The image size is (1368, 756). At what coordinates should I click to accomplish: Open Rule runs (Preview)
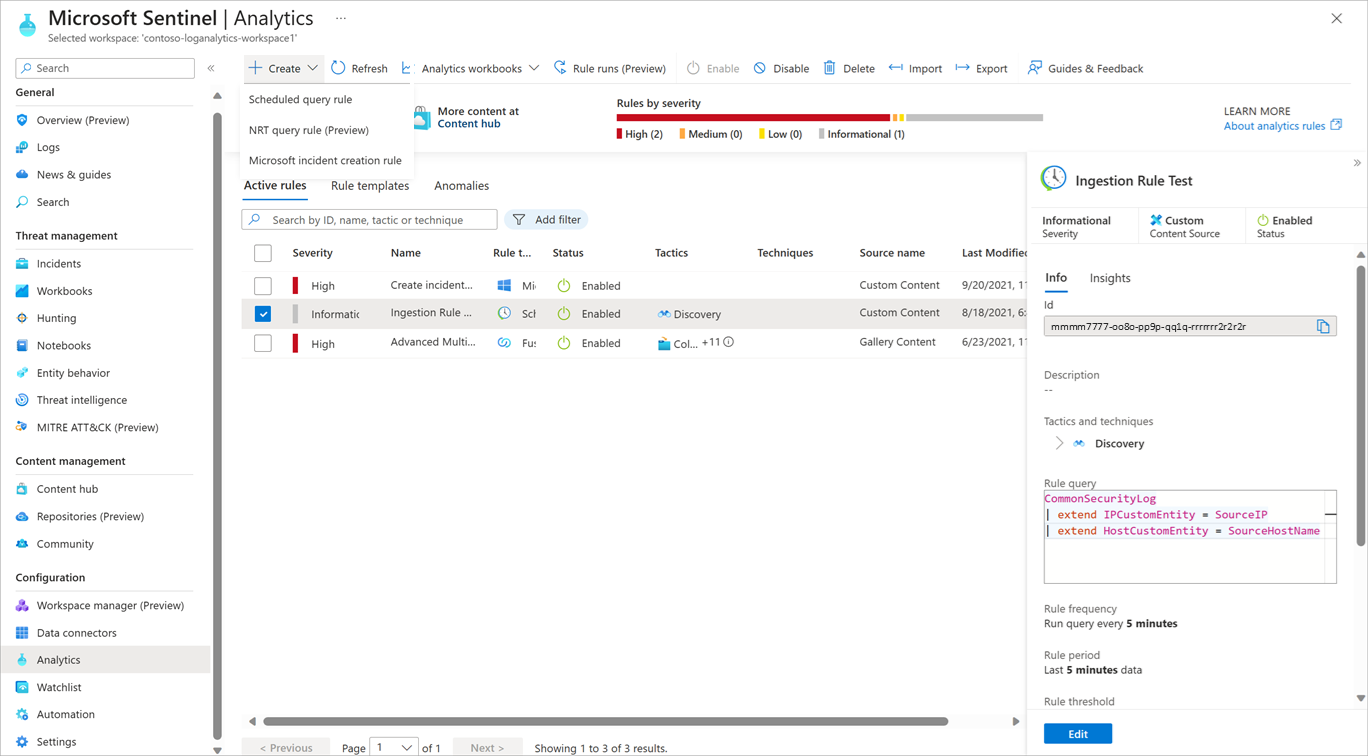[x=610, y=68]
